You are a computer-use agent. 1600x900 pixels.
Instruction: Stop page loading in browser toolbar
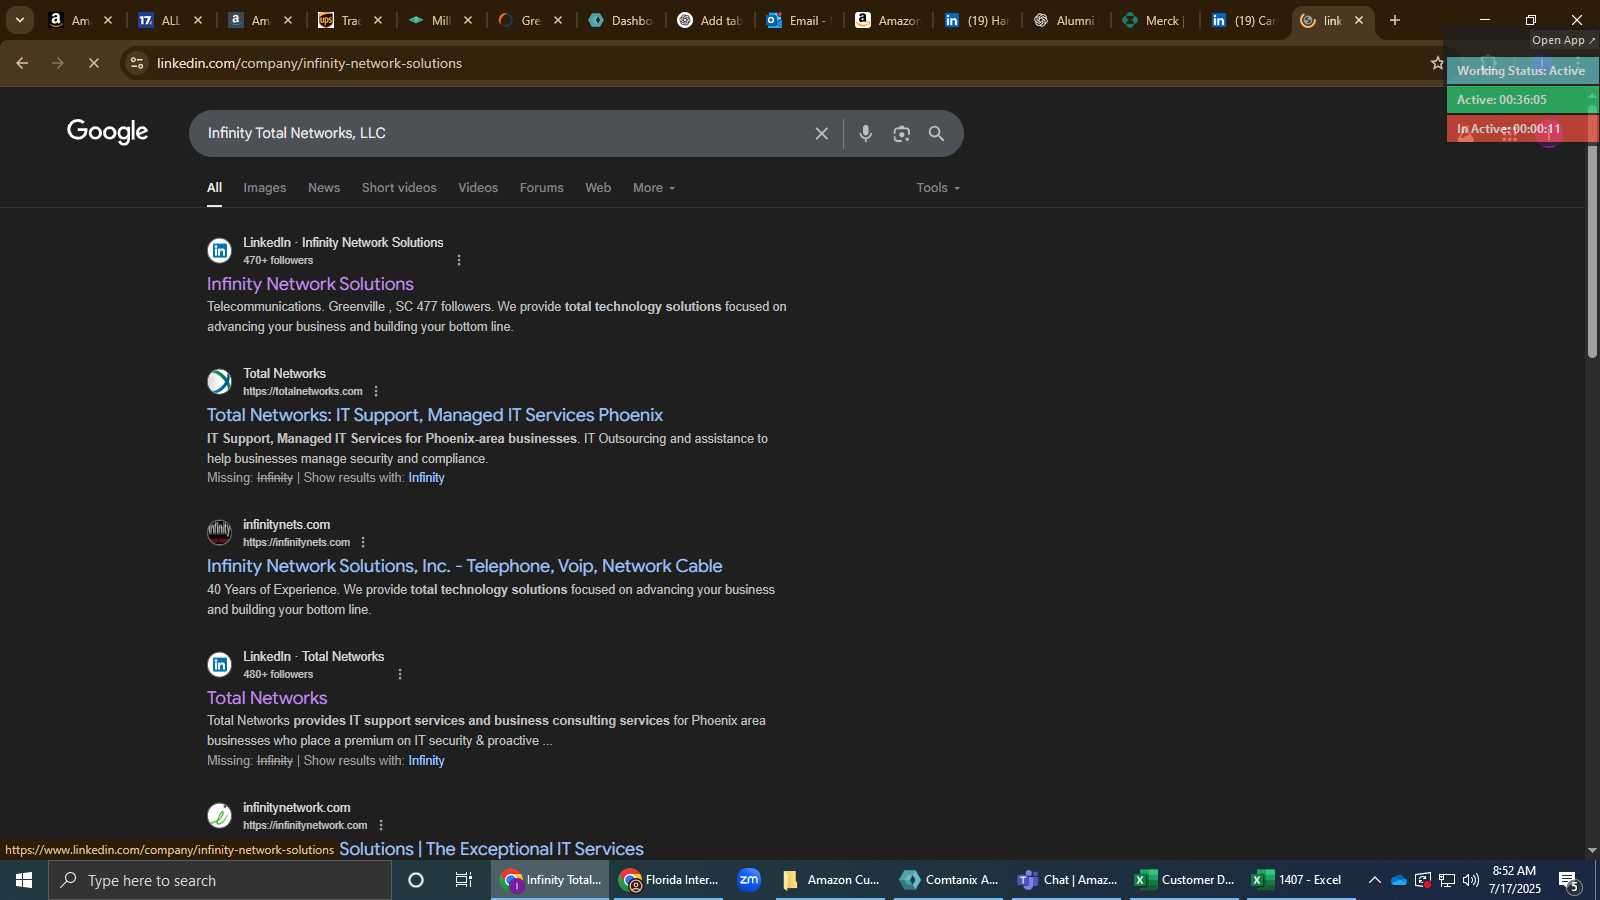coord(93,63)
